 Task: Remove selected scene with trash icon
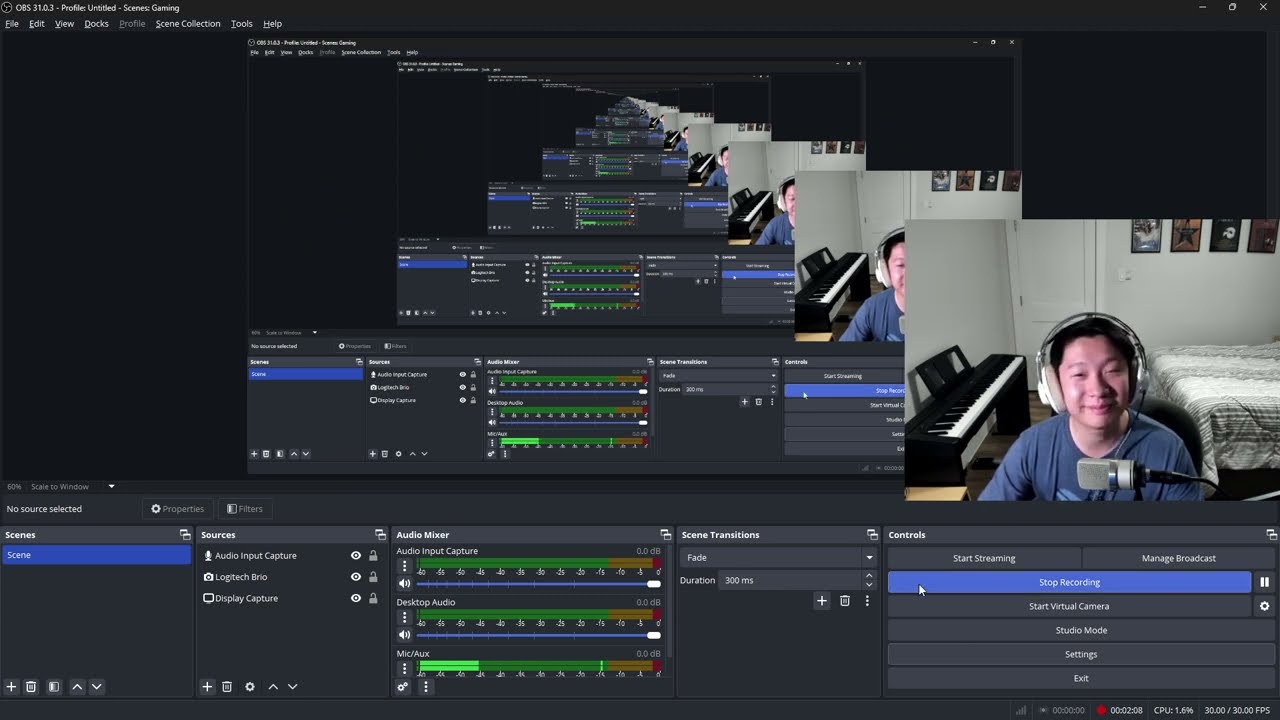[x=31, y=687]
